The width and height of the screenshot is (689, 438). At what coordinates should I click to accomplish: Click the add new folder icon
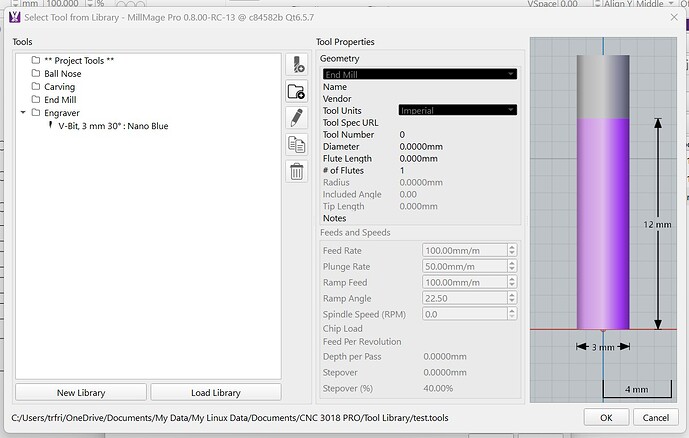click(x=296, y=92)
